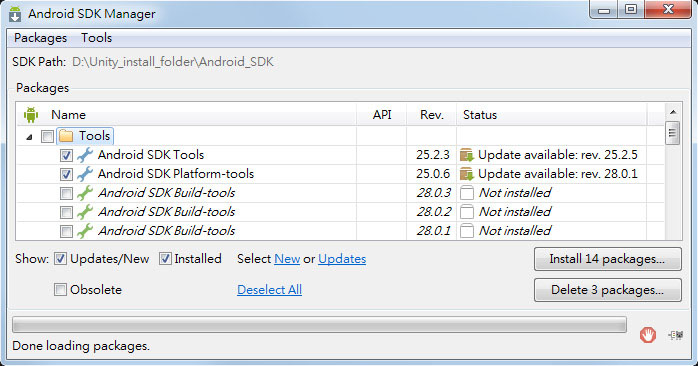Image resolution: width=698 pixels, height=366 pixels.
Task: Click the Android robot icon in the Name header
Action: tap(31, 115)
